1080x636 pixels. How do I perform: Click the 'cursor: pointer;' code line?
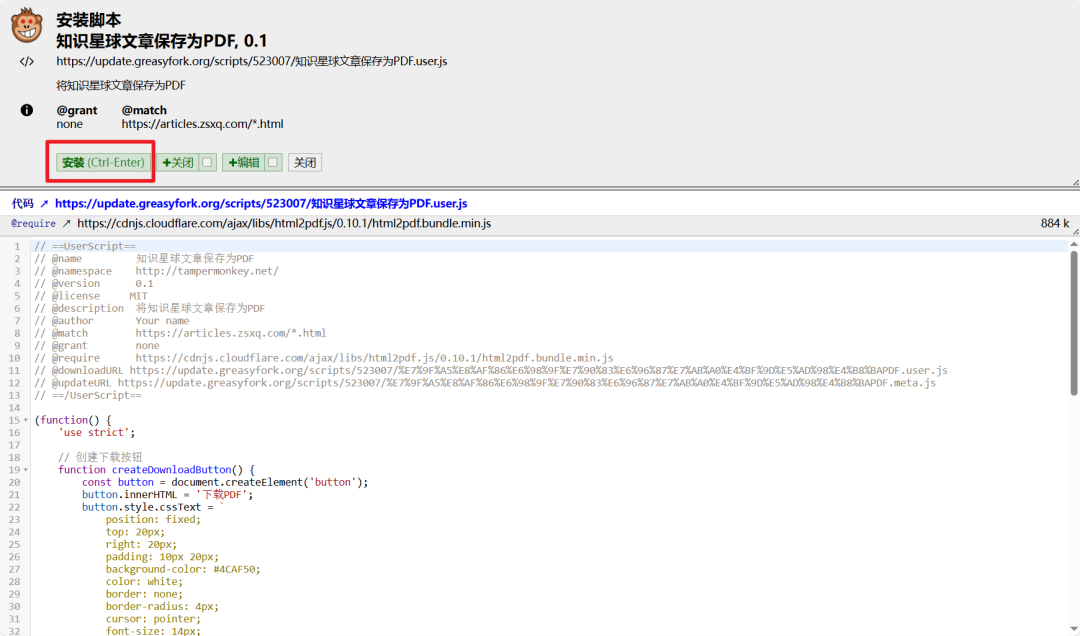(x=153, y=619)
